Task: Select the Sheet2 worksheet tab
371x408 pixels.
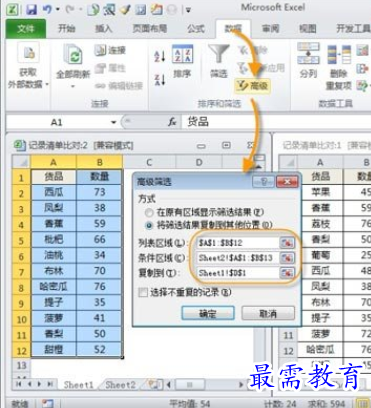Action: click(x=120, y=385)
